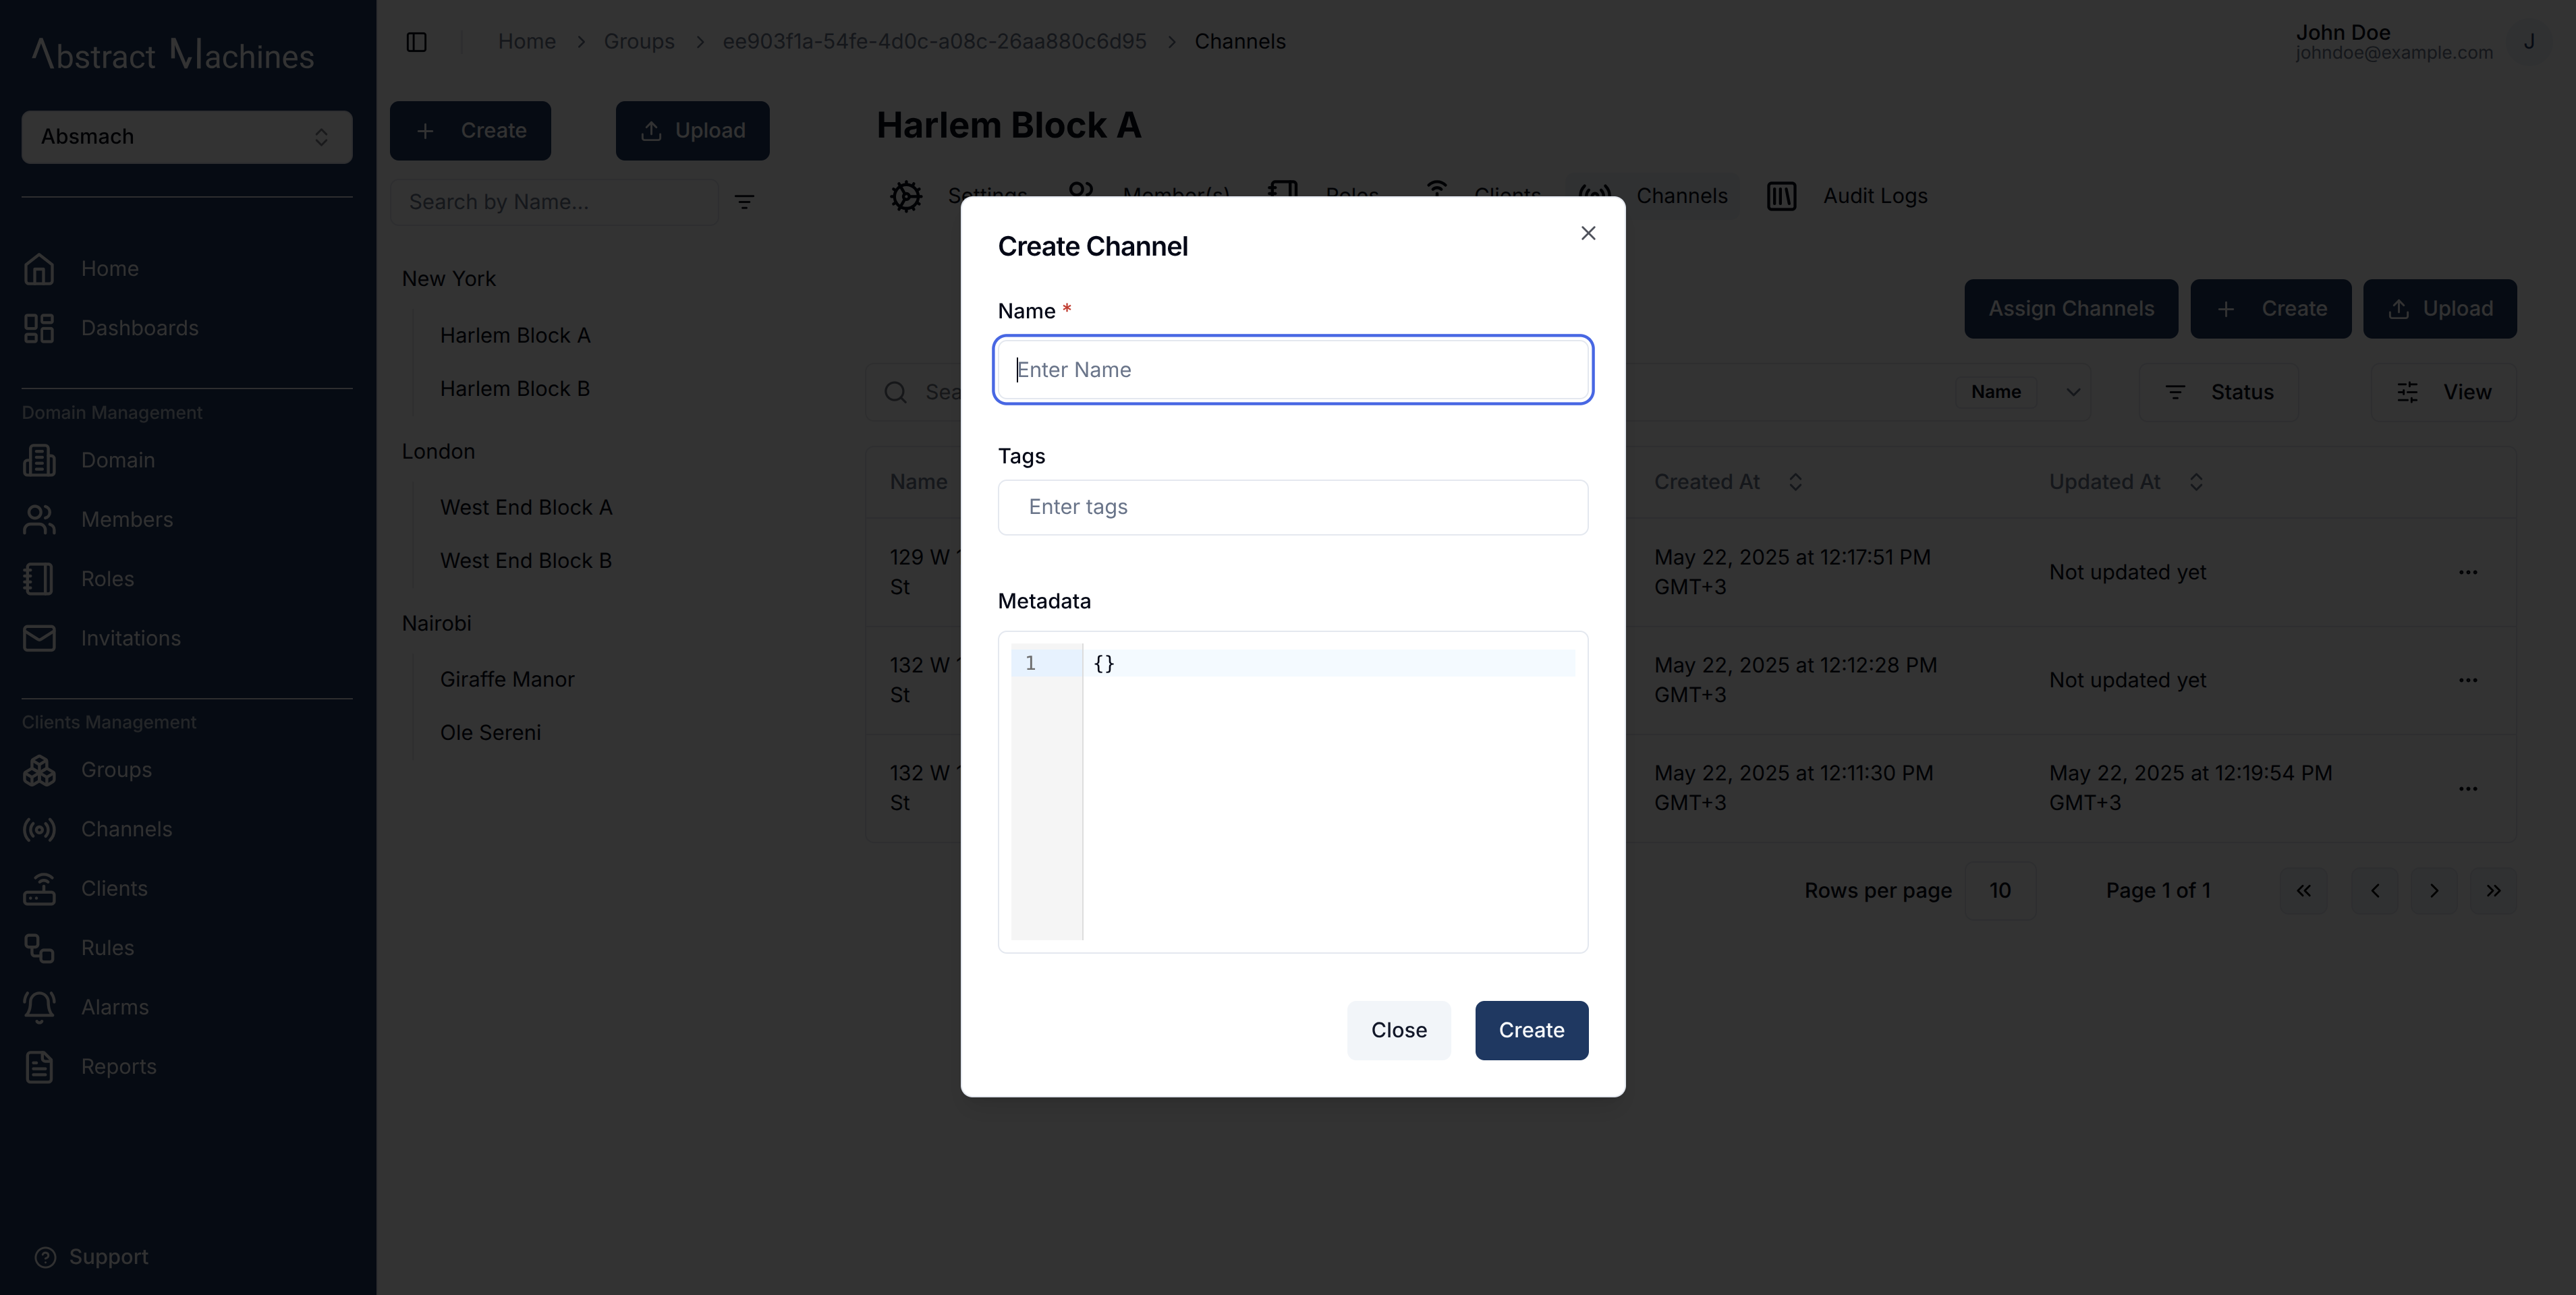Open the Status filter
Viewport: 2576px width, 1295px height.
click(2218, 392)
